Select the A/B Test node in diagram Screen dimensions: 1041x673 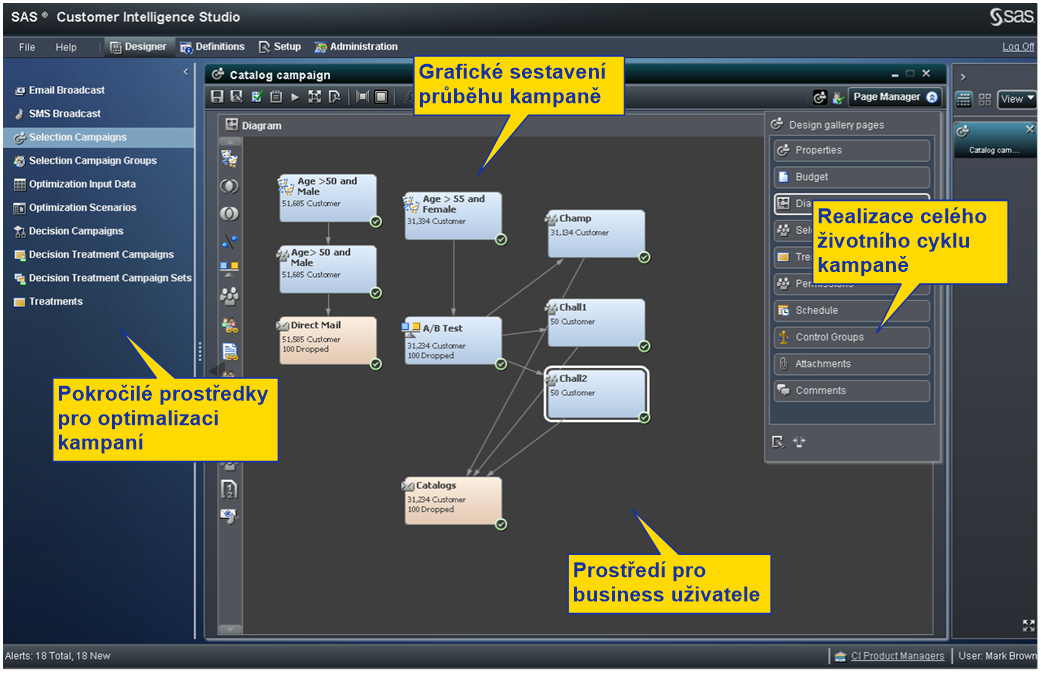pos(453,340)
